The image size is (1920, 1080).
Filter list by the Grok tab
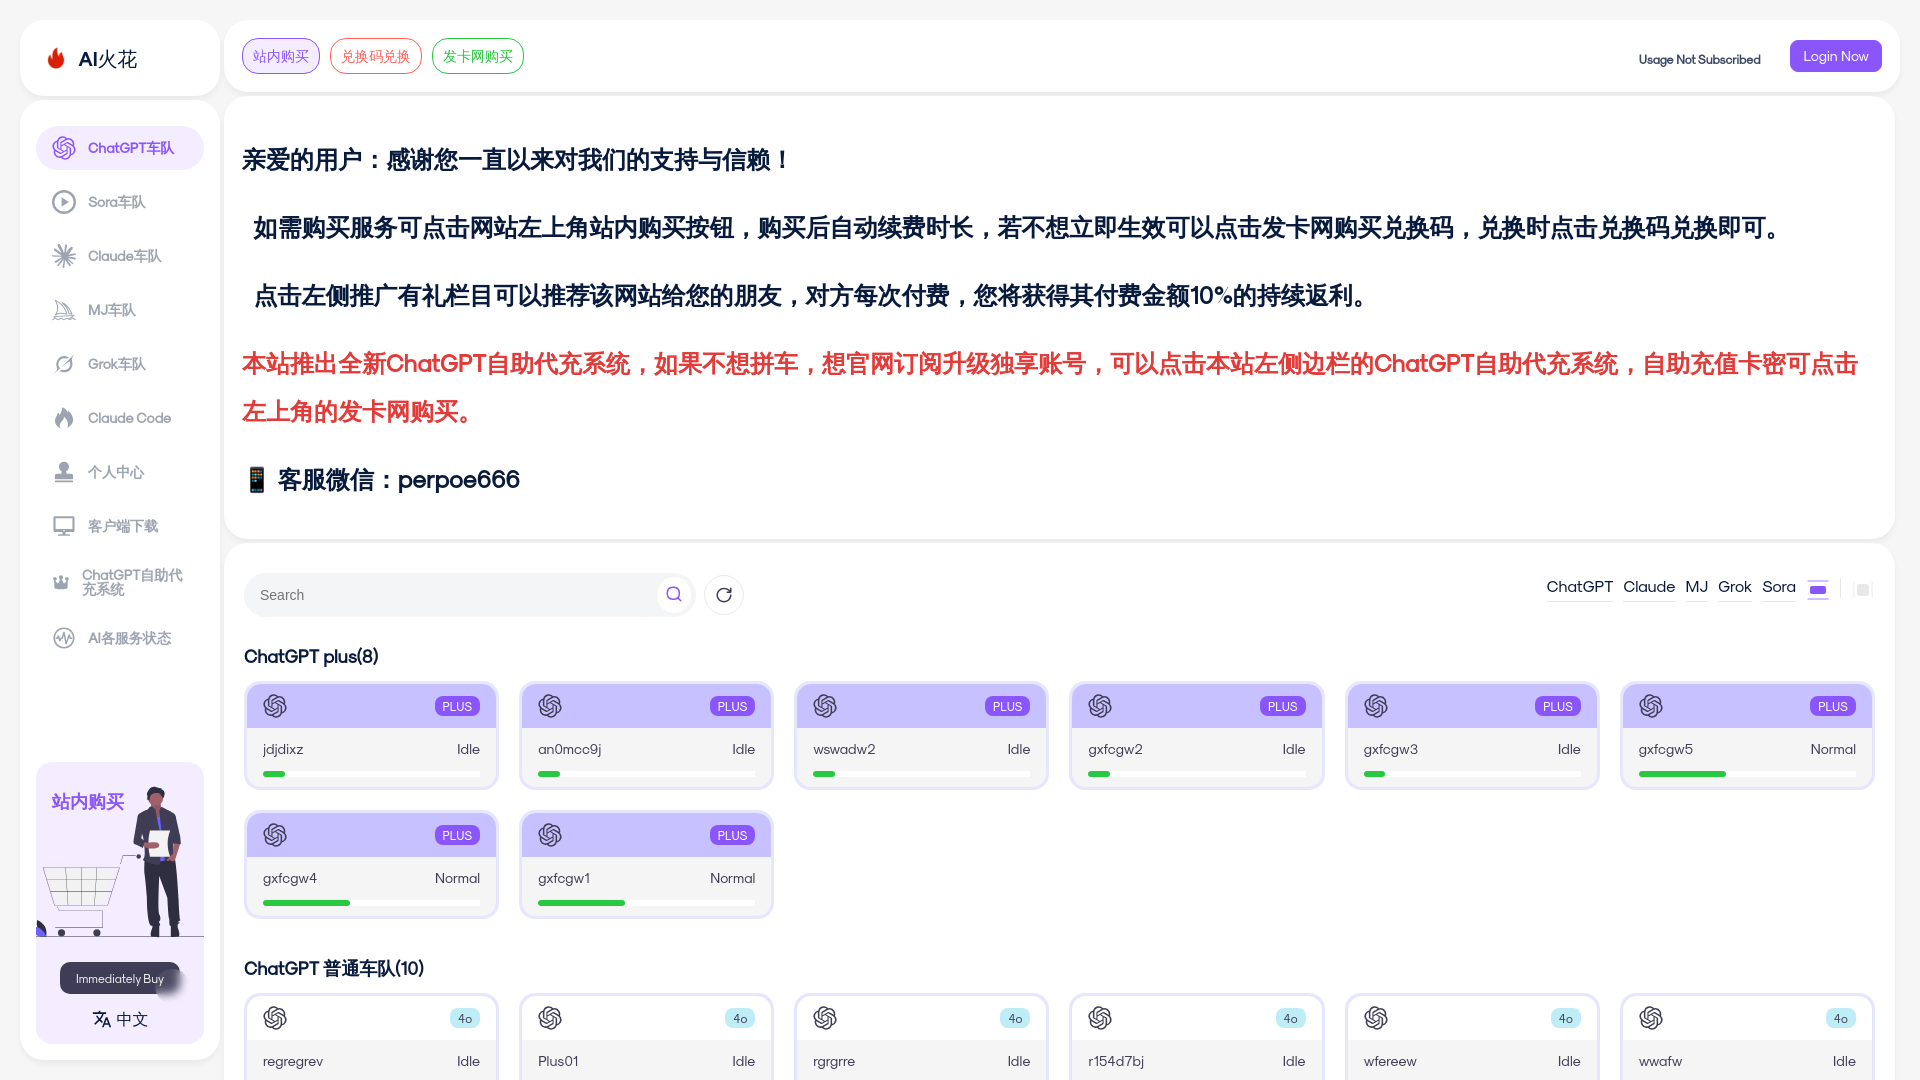click(x=1734, y=587)
